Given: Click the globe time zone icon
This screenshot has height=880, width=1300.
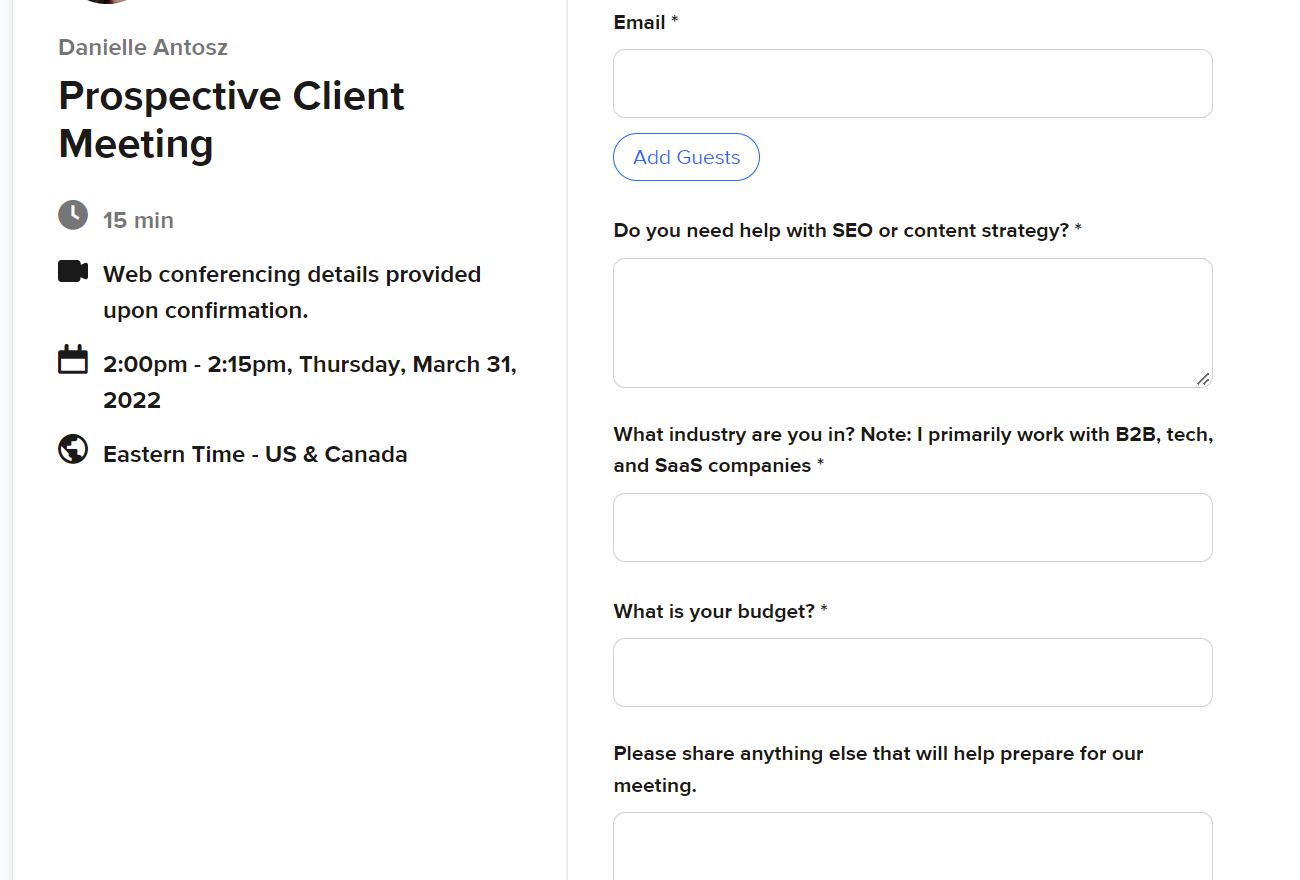Looking at the screenshot, I should click(x=73, y=450).
